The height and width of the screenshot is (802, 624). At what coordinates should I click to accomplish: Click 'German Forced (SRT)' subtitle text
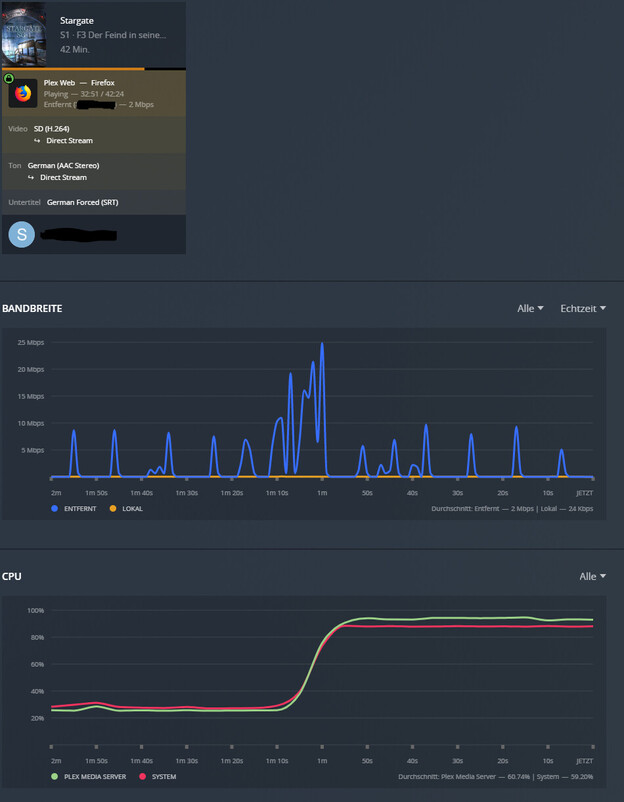(x=82, y=202)
